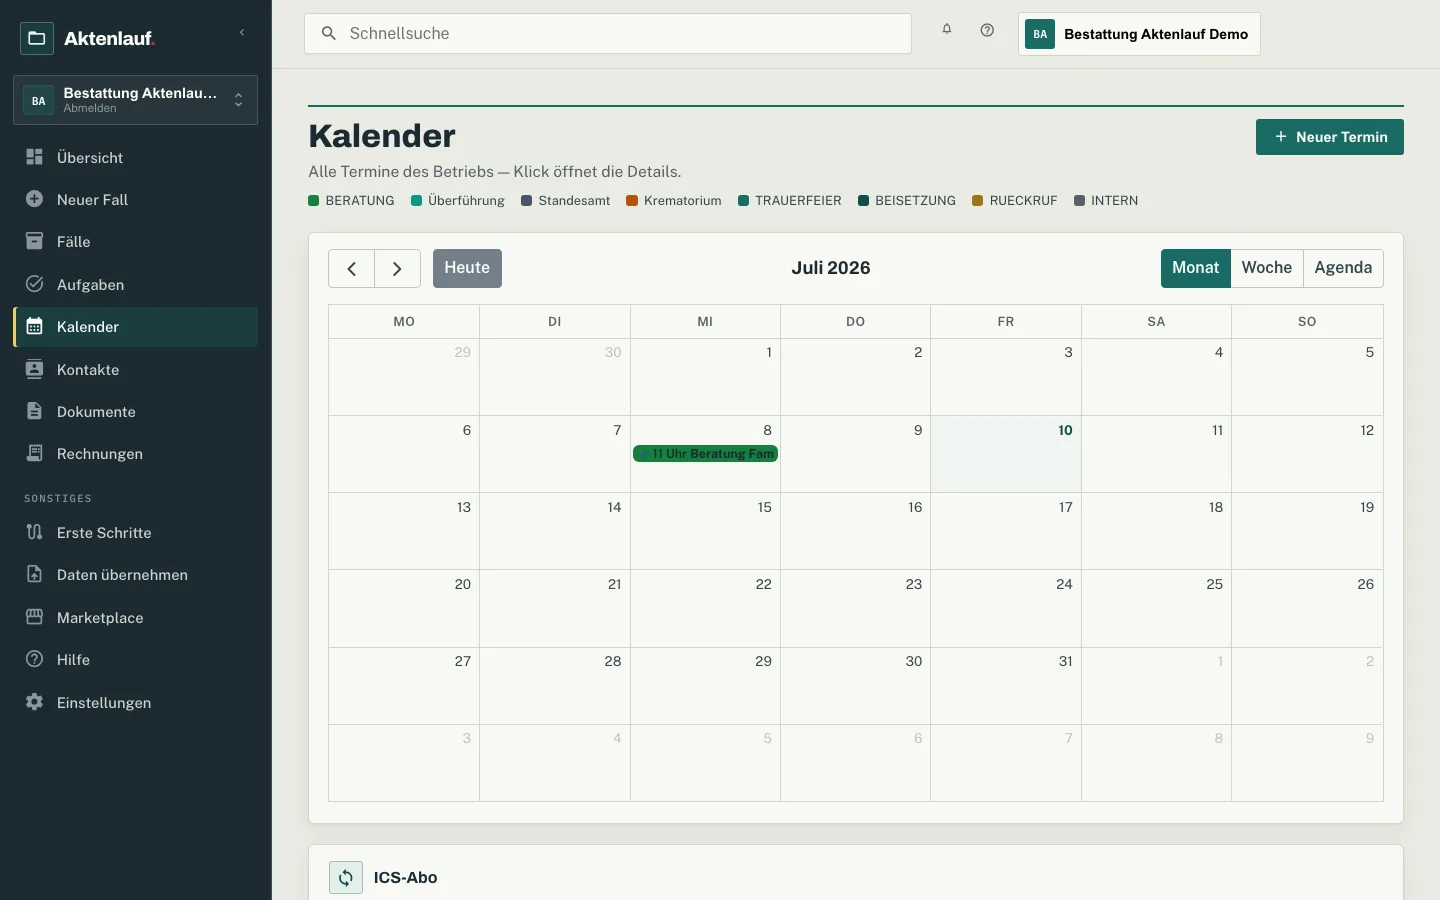Click the Erste Schritte icon
This screenshot has width=1440, height=900.
[34, 532]
